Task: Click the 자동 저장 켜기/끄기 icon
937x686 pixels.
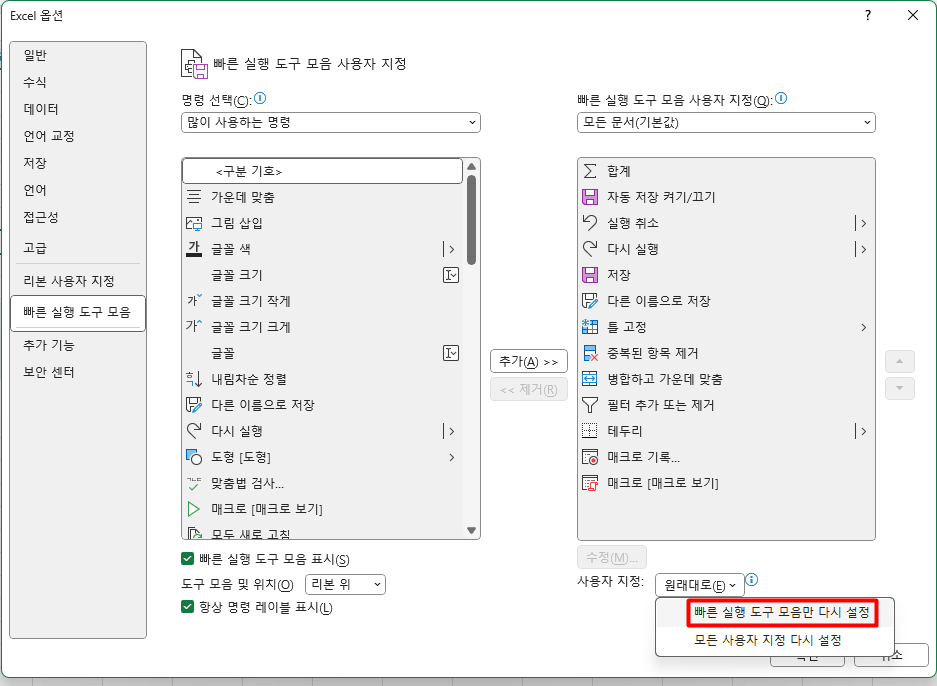Action: (590, 197)
